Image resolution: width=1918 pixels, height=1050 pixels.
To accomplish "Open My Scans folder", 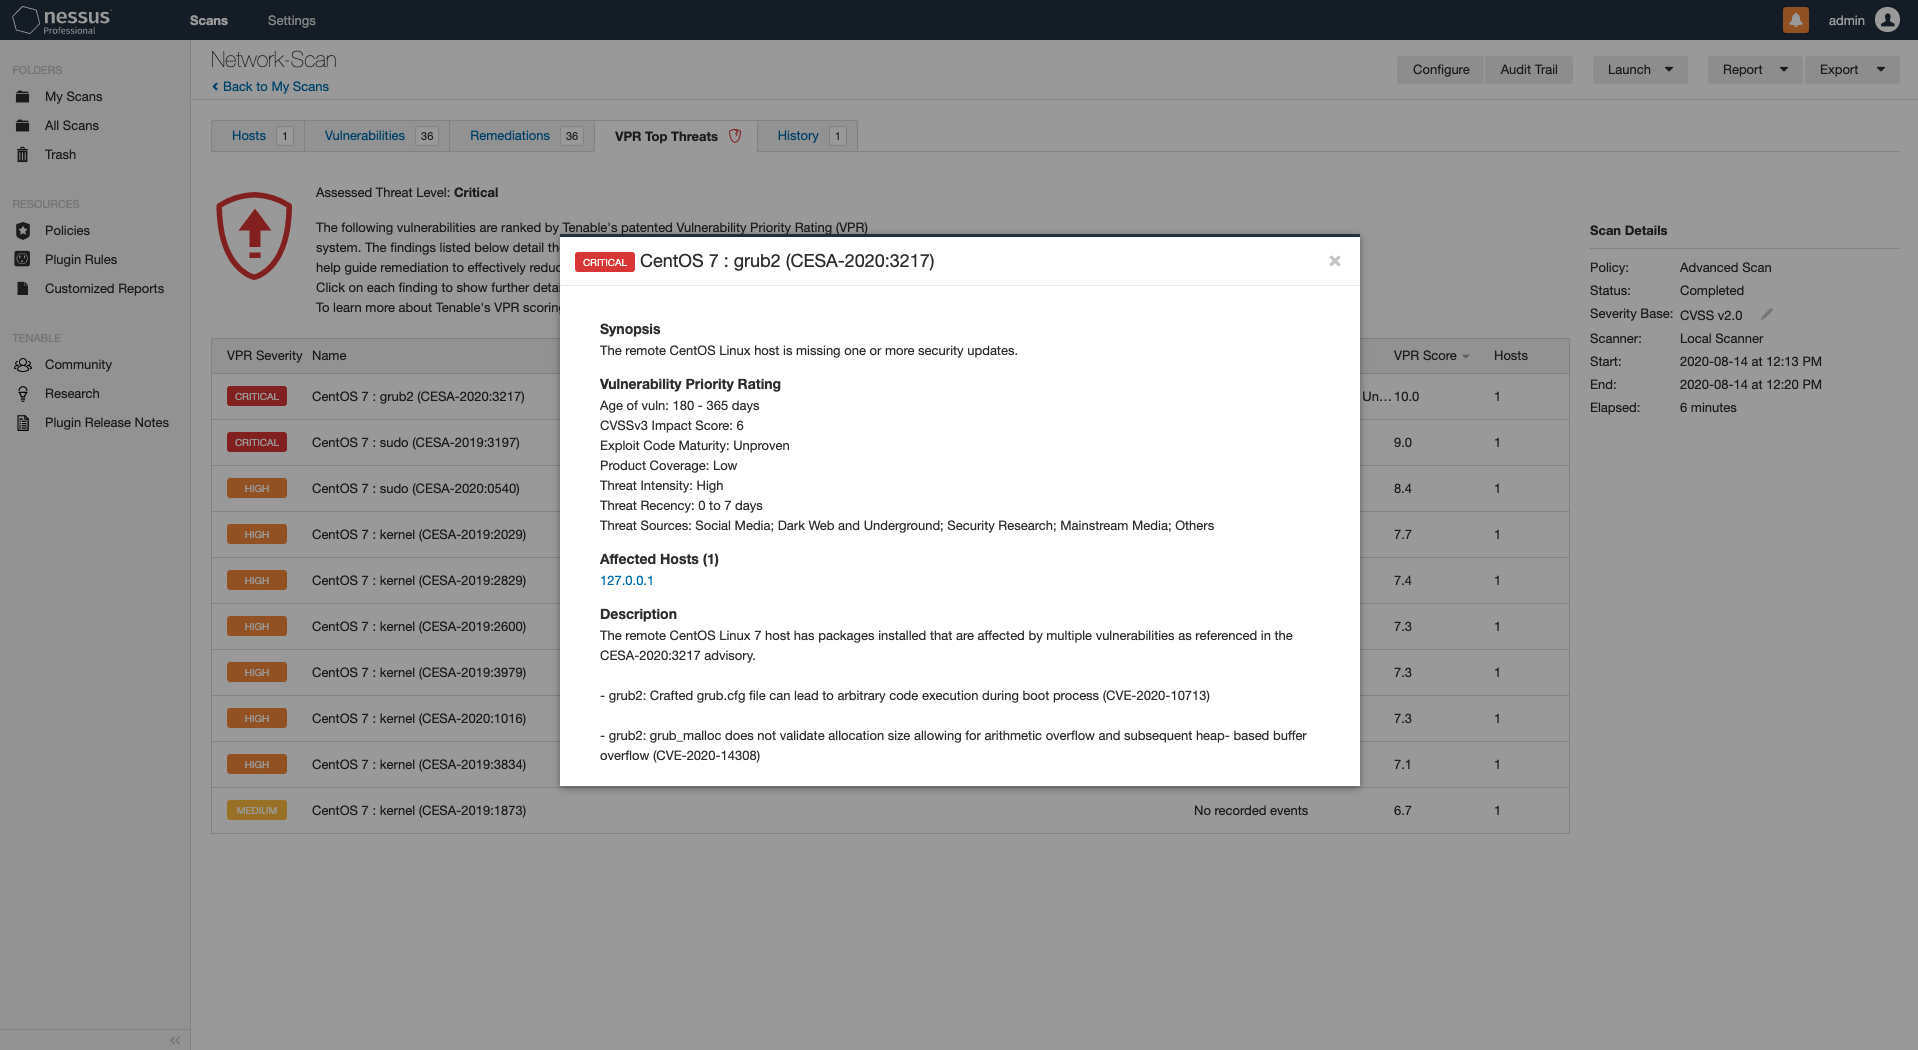I will pos(73,97).
